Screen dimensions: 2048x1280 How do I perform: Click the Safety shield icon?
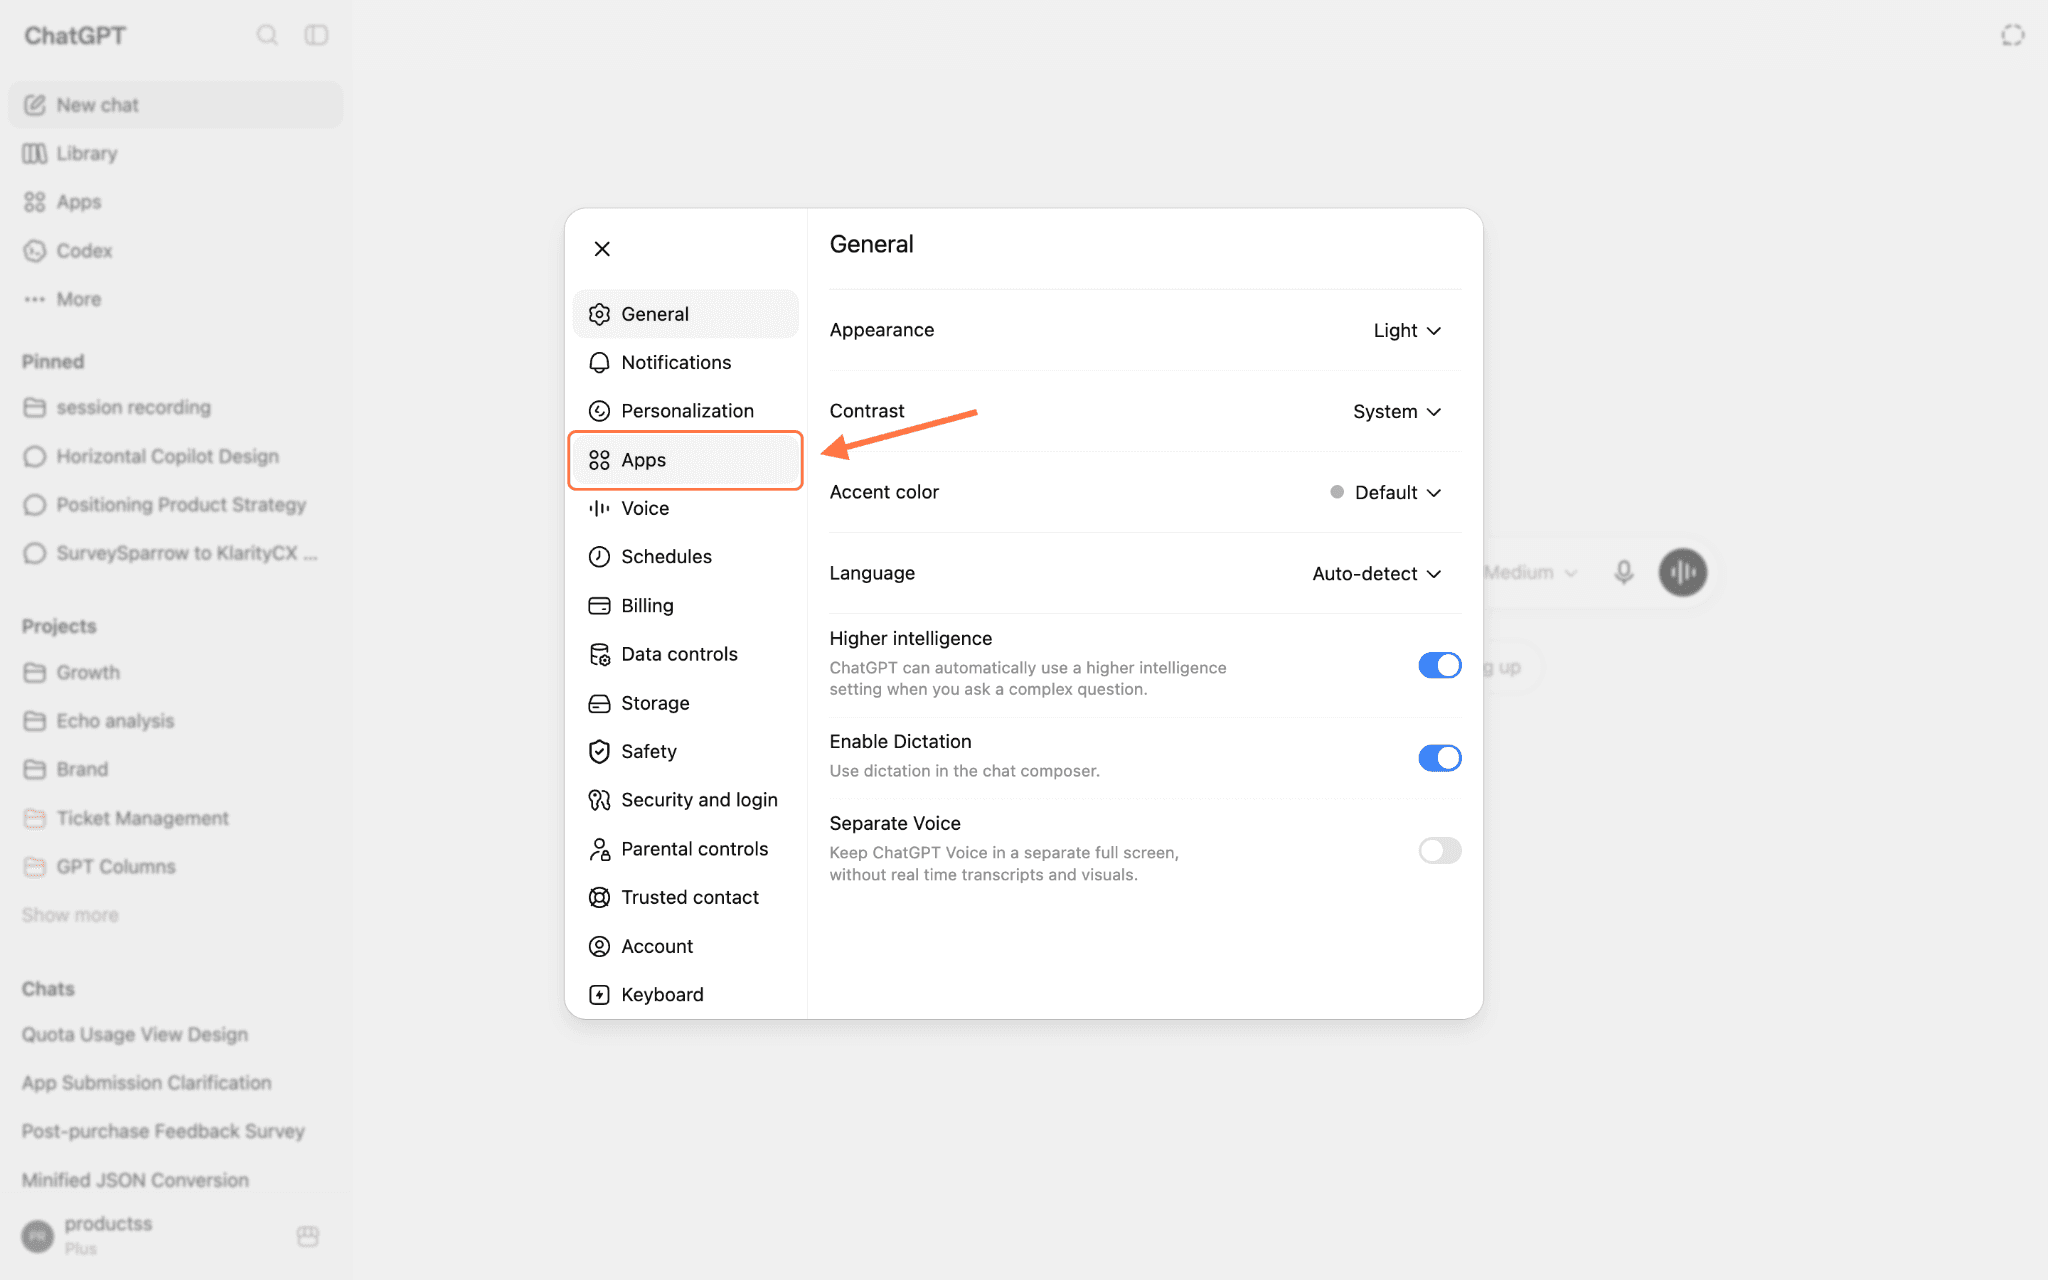599,751
